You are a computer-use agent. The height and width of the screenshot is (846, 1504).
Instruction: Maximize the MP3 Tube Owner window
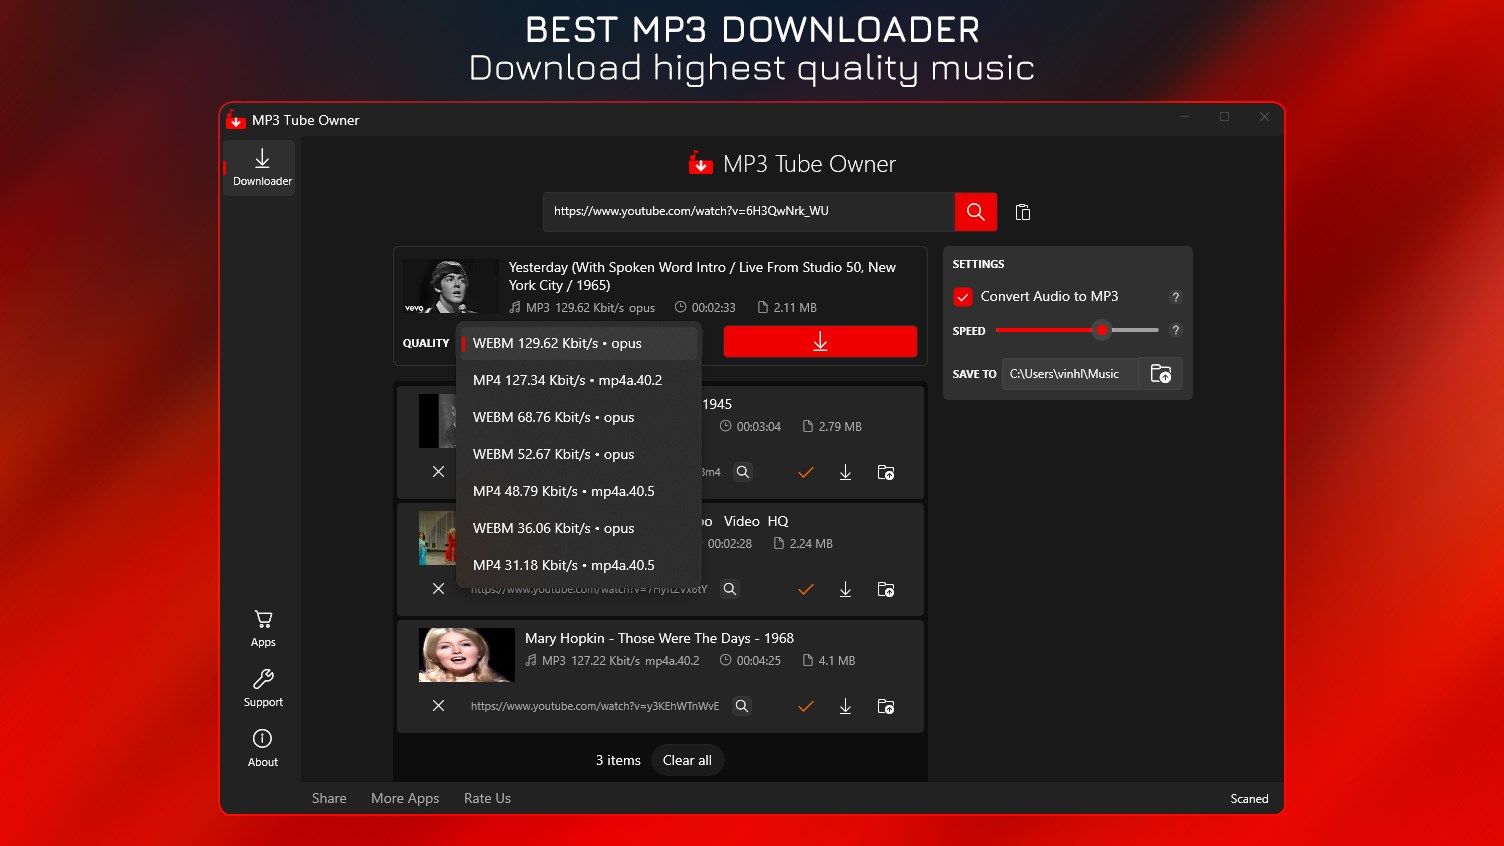(1224, 117)
